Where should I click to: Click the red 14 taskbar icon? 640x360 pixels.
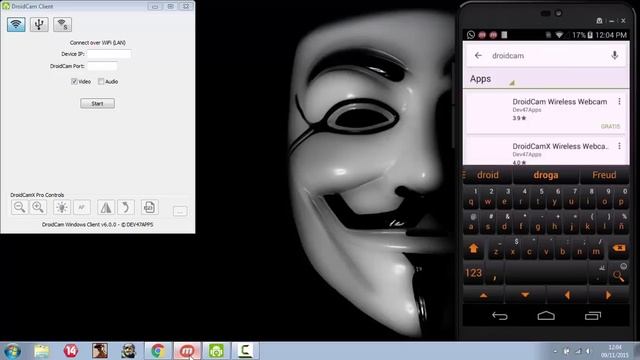coord(71,351)
